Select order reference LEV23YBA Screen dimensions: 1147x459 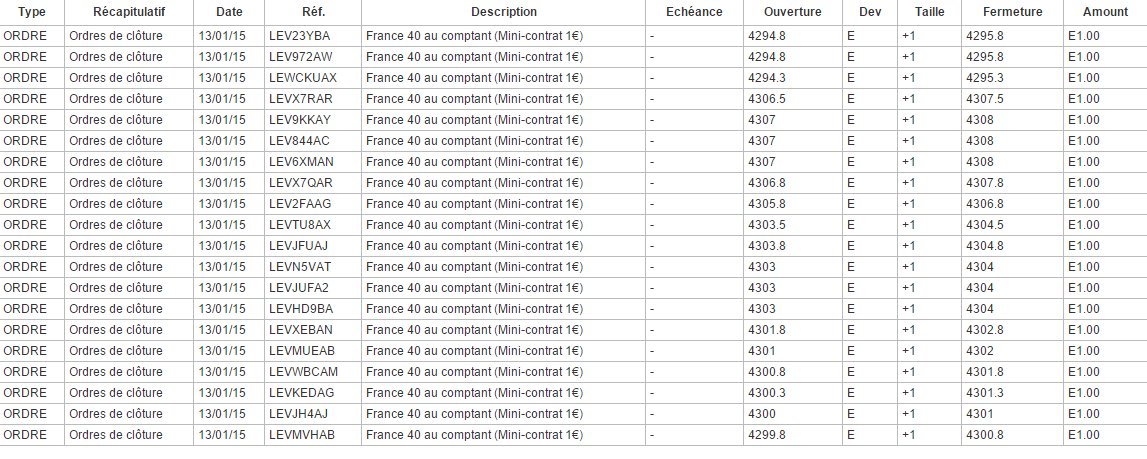(x=300, y=36)
